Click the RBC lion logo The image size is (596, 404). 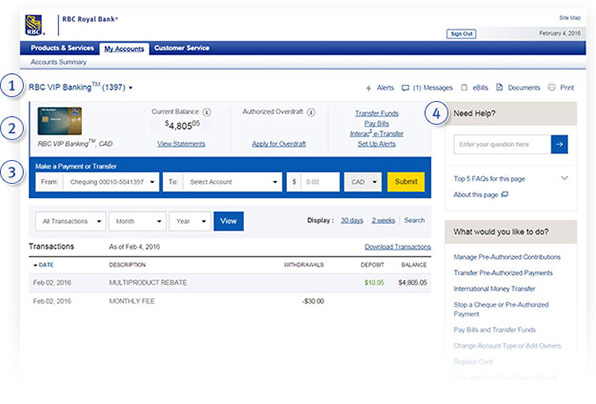[x=33, y=25]
